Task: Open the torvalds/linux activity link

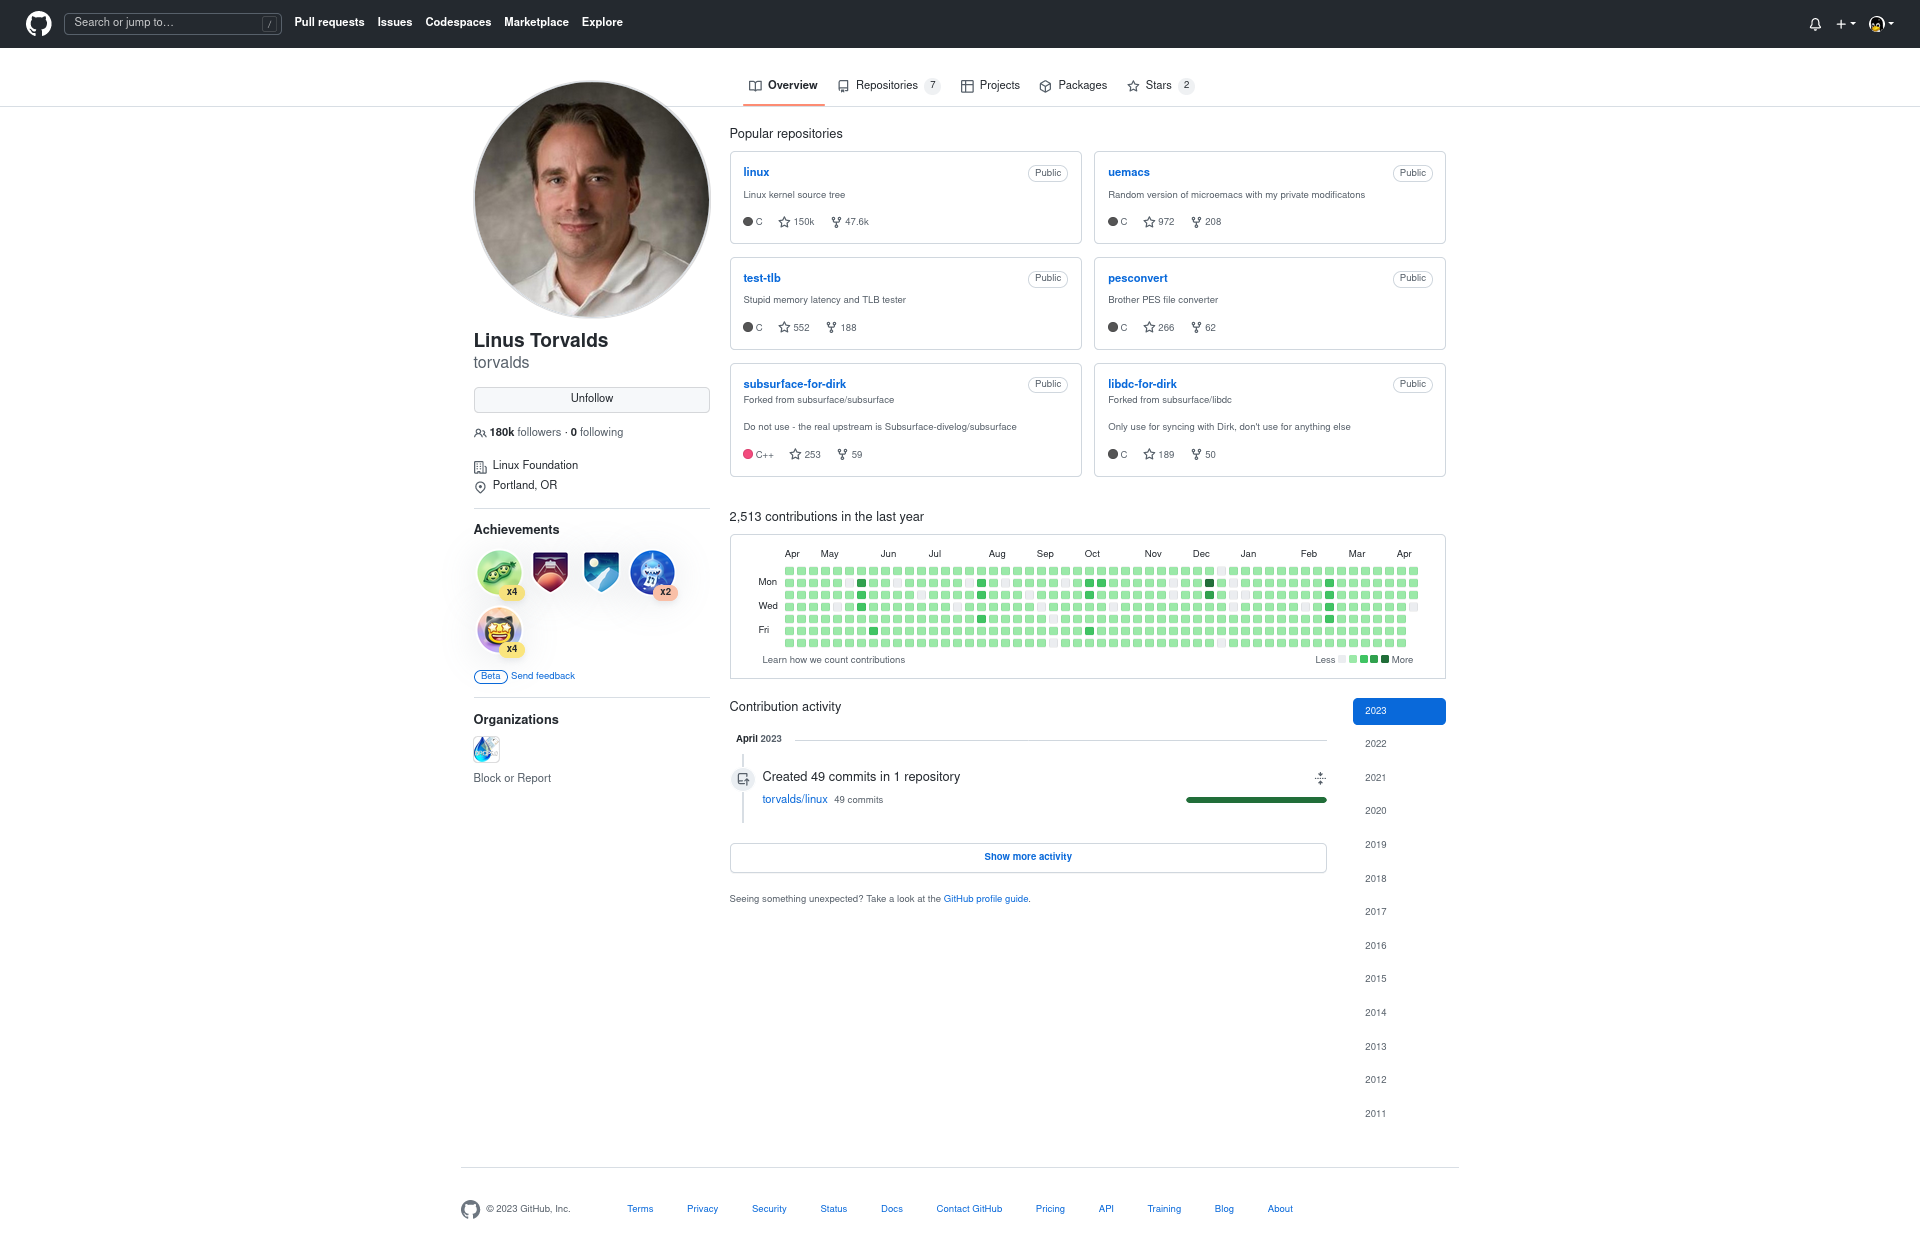Action: (x=795, y=800)
